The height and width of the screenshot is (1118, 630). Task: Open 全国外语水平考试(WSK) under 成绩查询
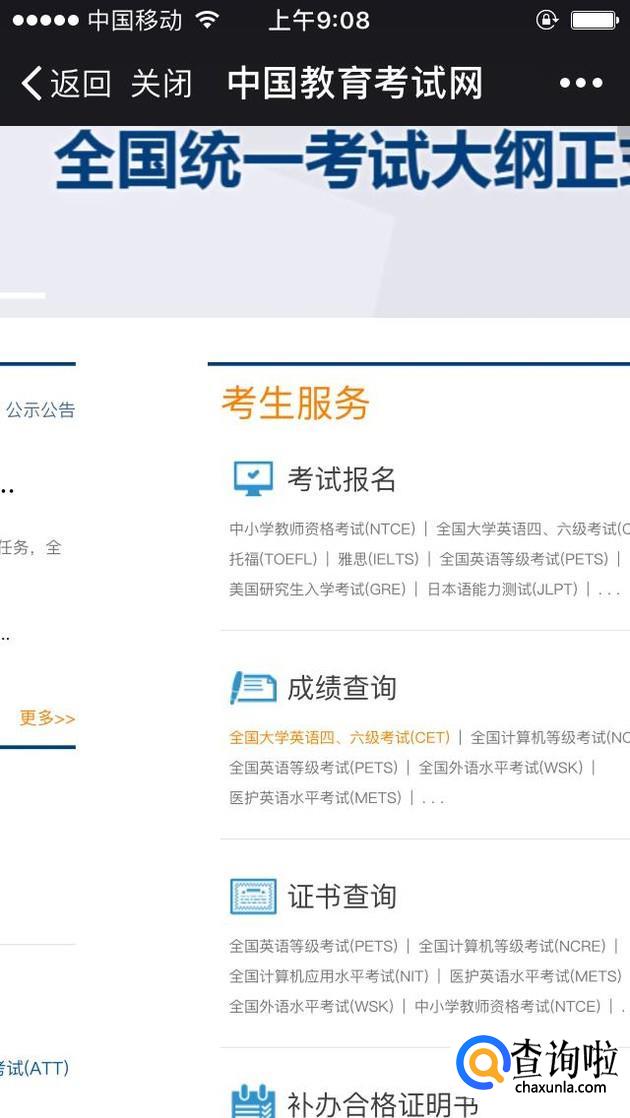500,767
